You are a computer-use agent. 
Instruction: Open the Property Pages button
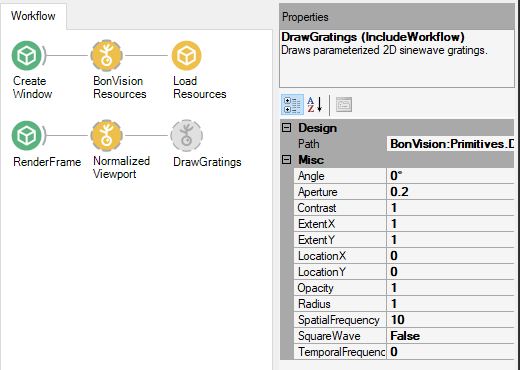tap(344, 105)
